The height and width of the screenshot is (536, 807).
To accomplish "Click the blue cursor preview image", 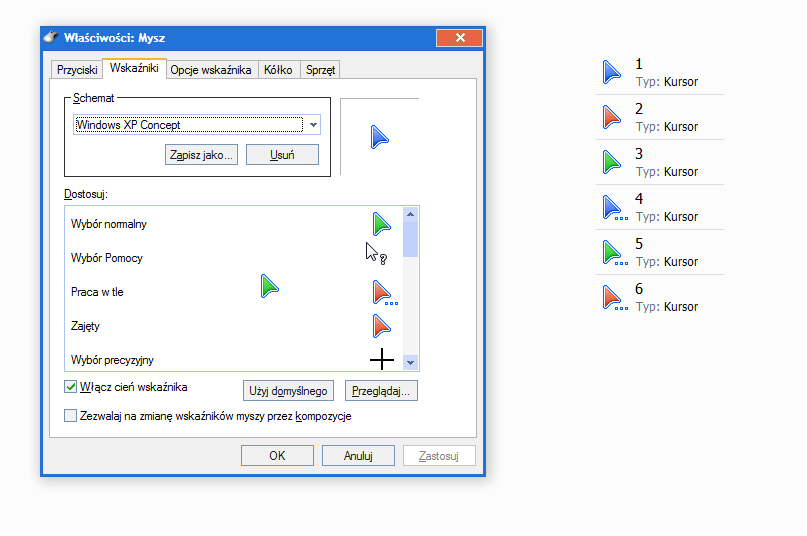I will [379, 137].
